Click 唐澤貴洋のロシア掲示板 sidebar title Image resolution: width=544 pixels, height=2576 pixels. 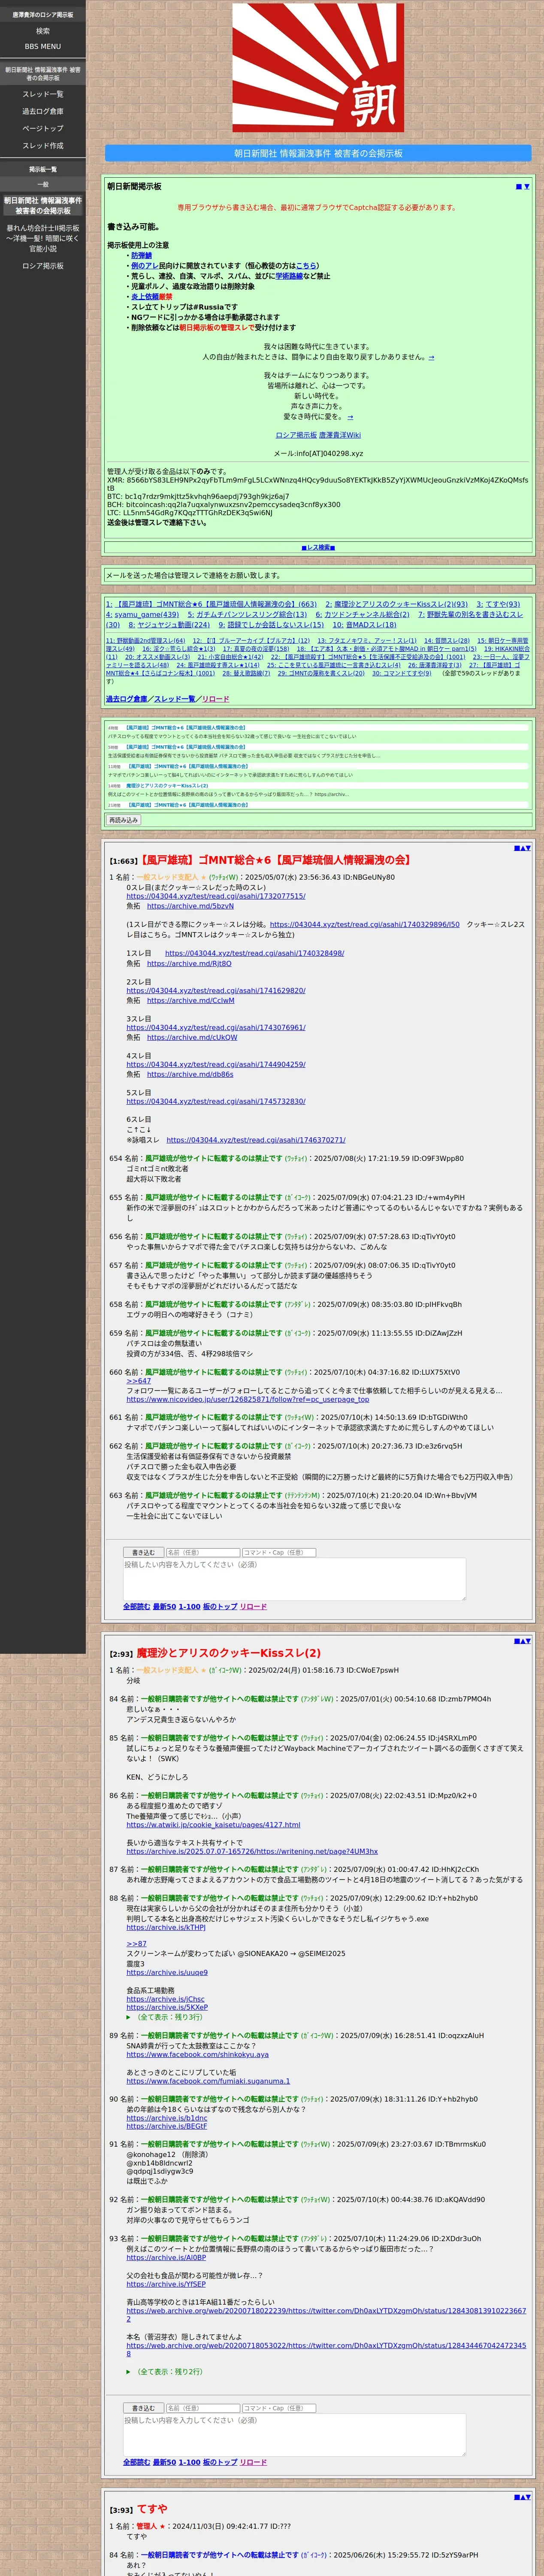tap(43, 15)
